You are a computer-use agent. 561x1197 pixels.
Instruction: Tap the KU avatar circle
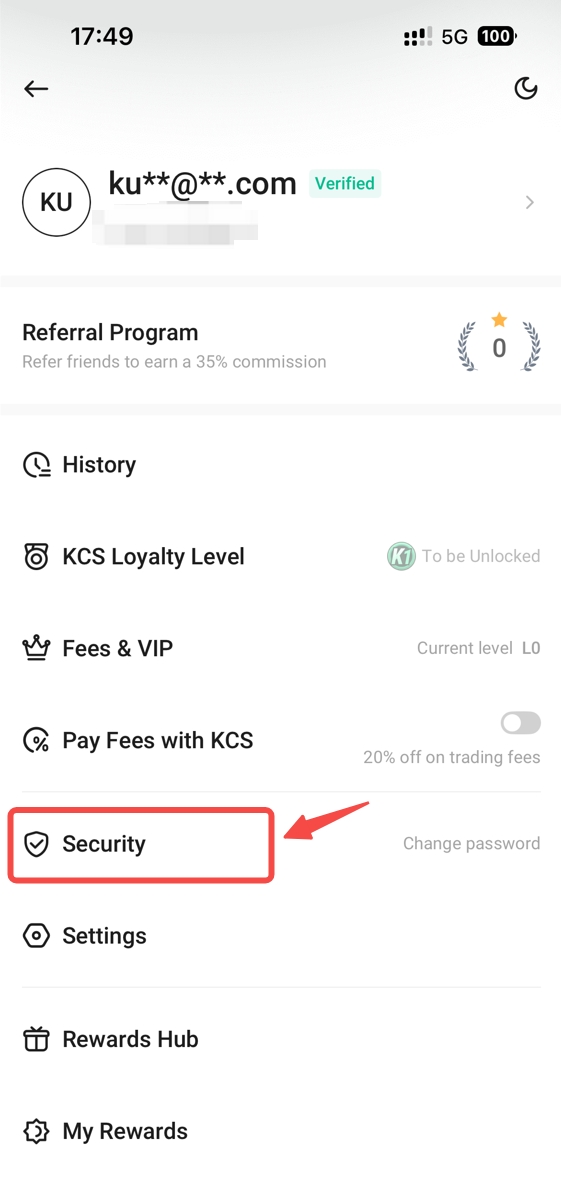[x=56, y=202]
